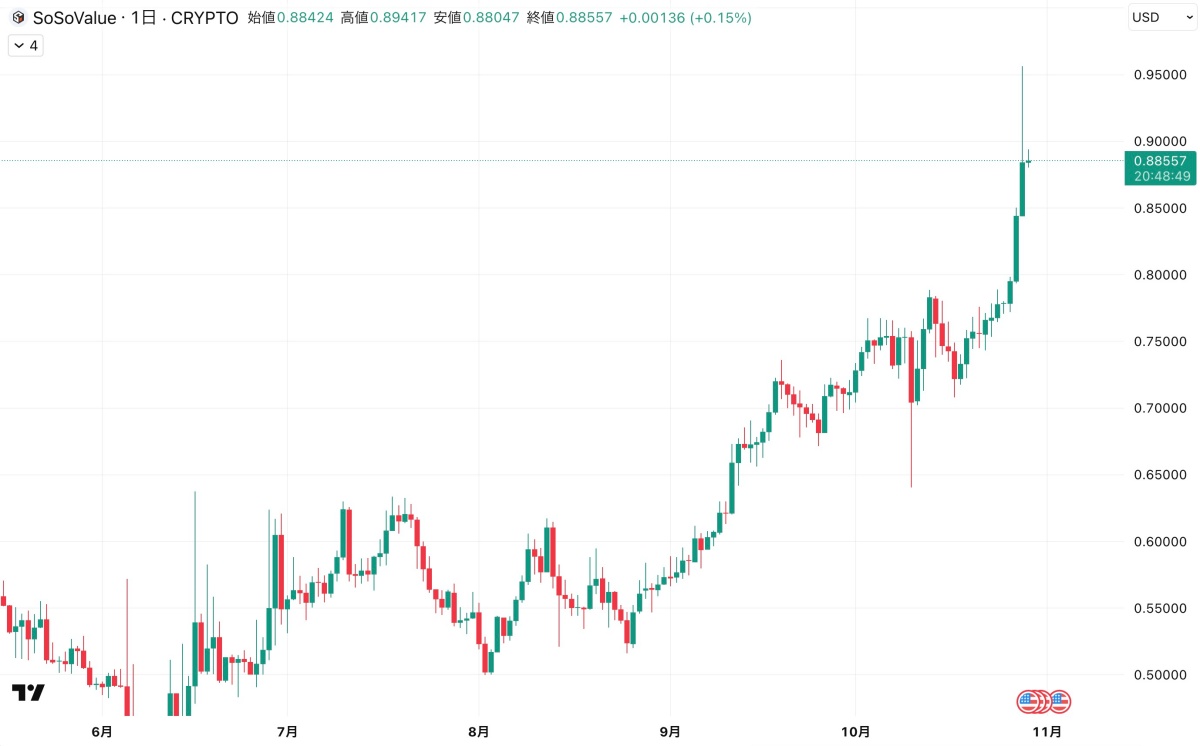Select the 11月 time axis label
The height and width of the screenshot is (746, 1200).
[x=1047, y=731]
